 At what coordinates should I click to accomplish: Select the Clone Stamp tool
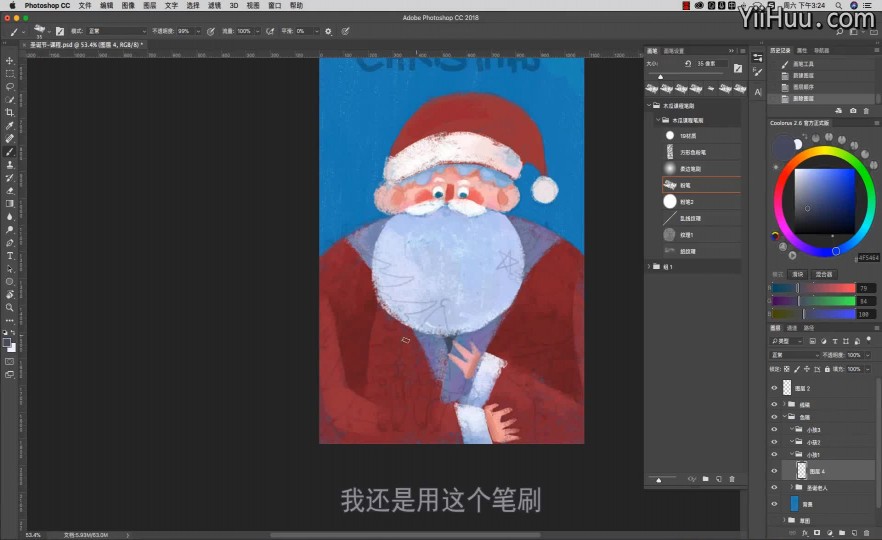click(x=10, y=165)
